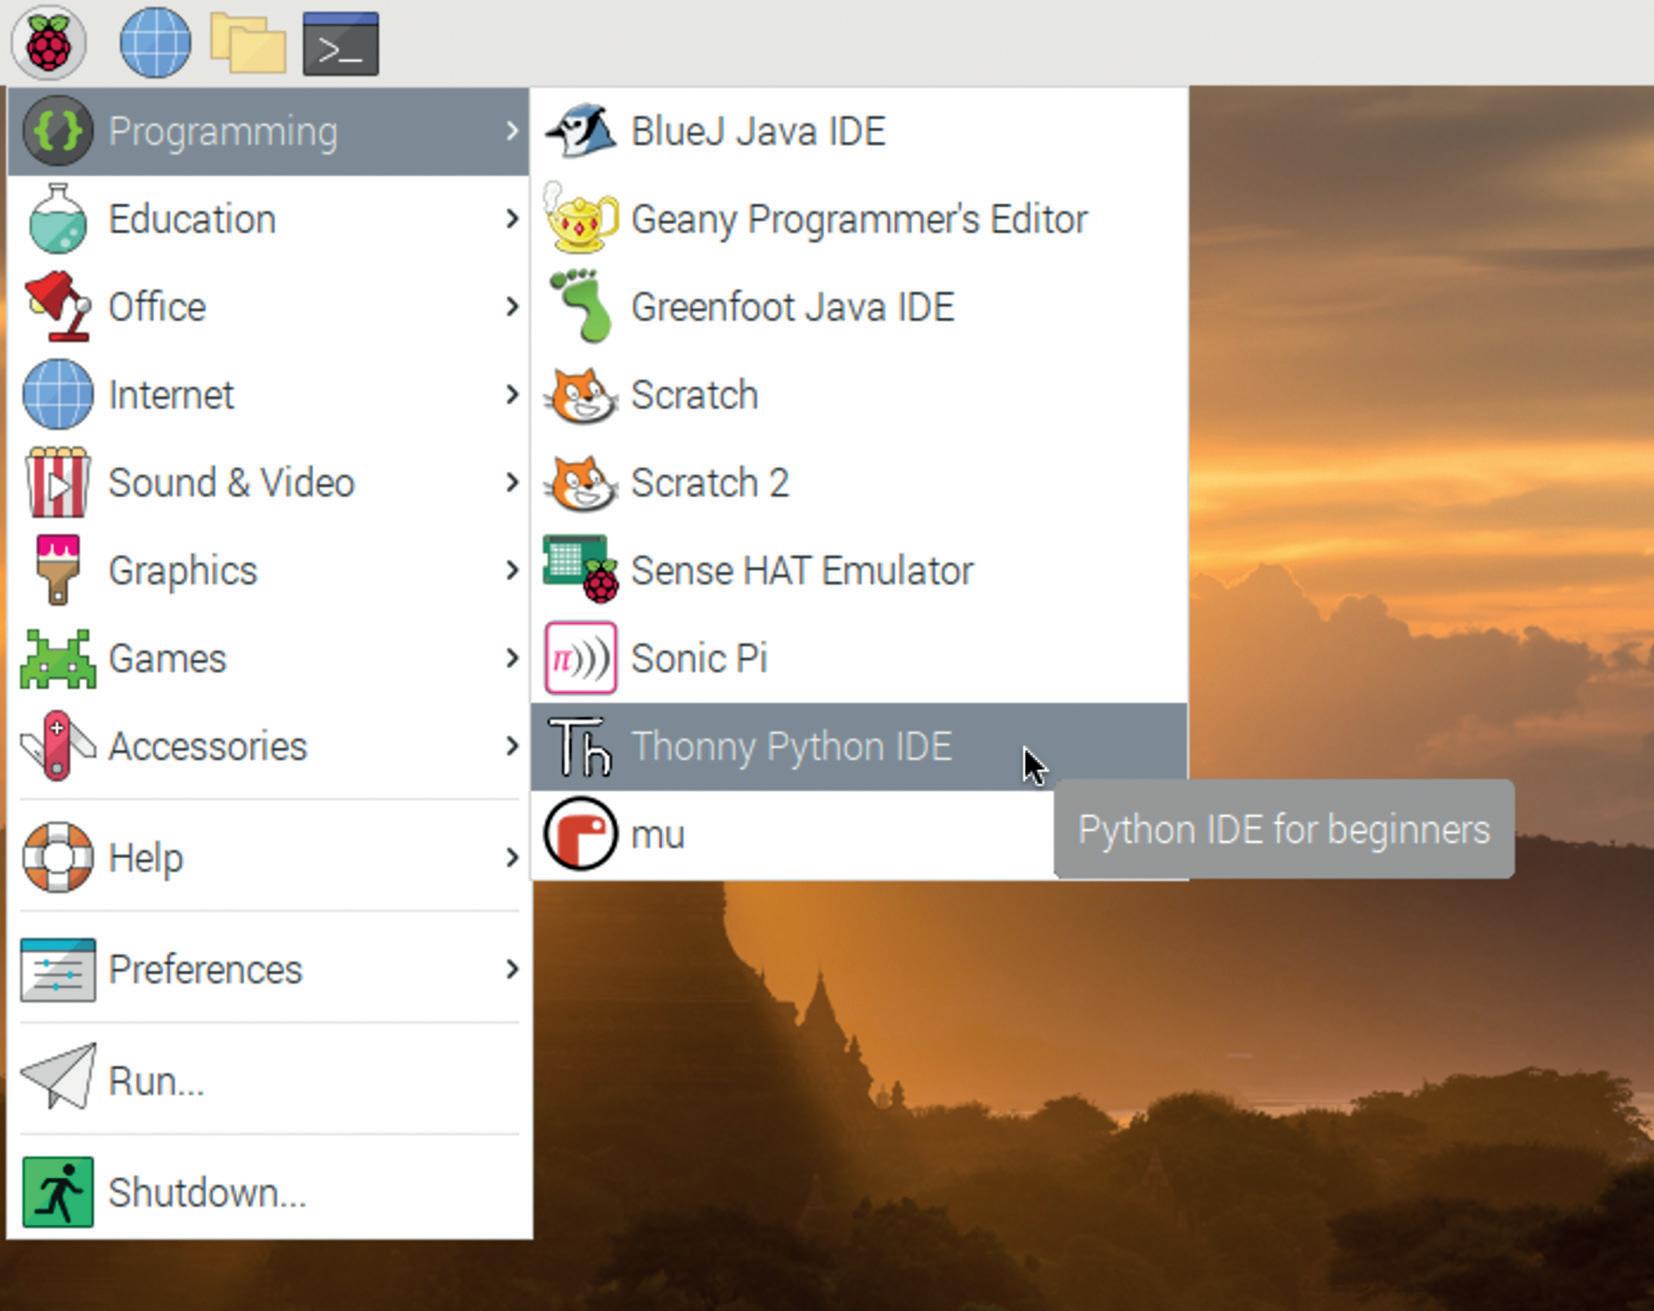Launch the mu editor entry

tap(793, 834)
